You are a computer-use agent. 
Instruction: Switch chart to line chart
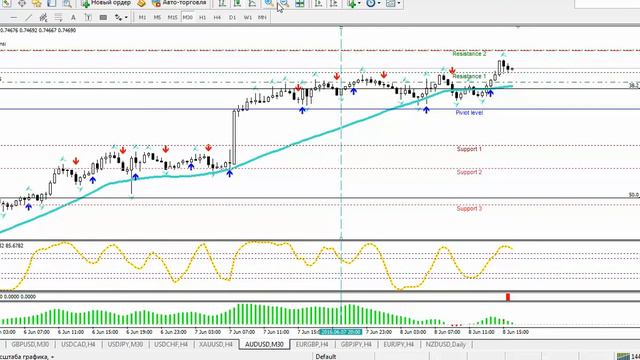252,3
